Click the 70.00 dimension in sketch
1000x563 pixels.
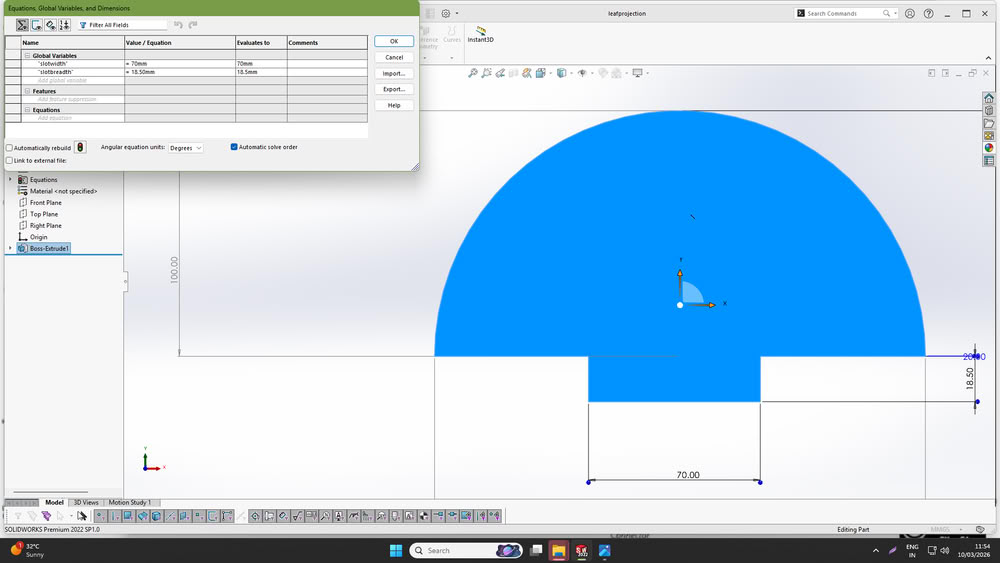pyautogui.click(x=688, y=475)
